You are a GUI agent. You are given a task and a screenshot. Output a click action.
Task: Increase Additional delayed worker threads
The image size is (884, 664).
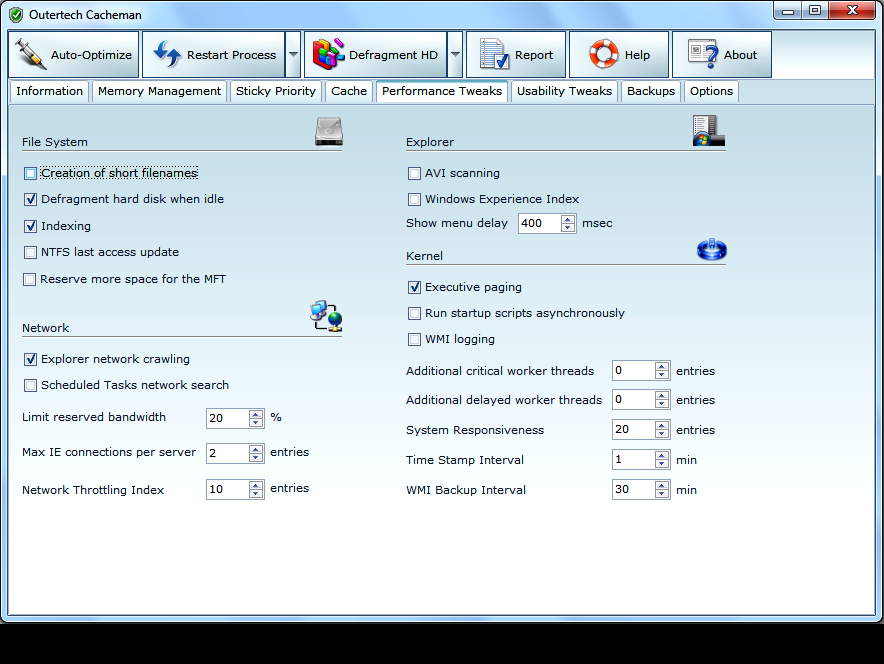click(662, 396)
